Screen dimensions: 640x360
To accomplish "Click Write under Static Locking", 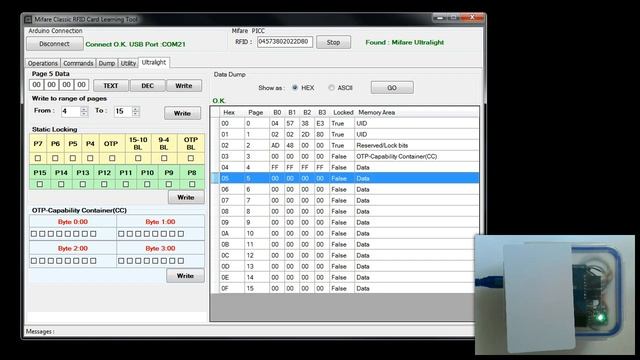I will [186, 197].
